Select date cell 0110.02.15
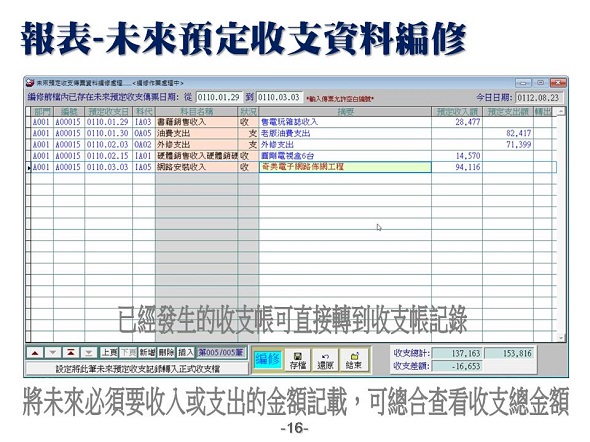Image resolution: width=590 pixels, height=442 pixels. click(108, 156)
